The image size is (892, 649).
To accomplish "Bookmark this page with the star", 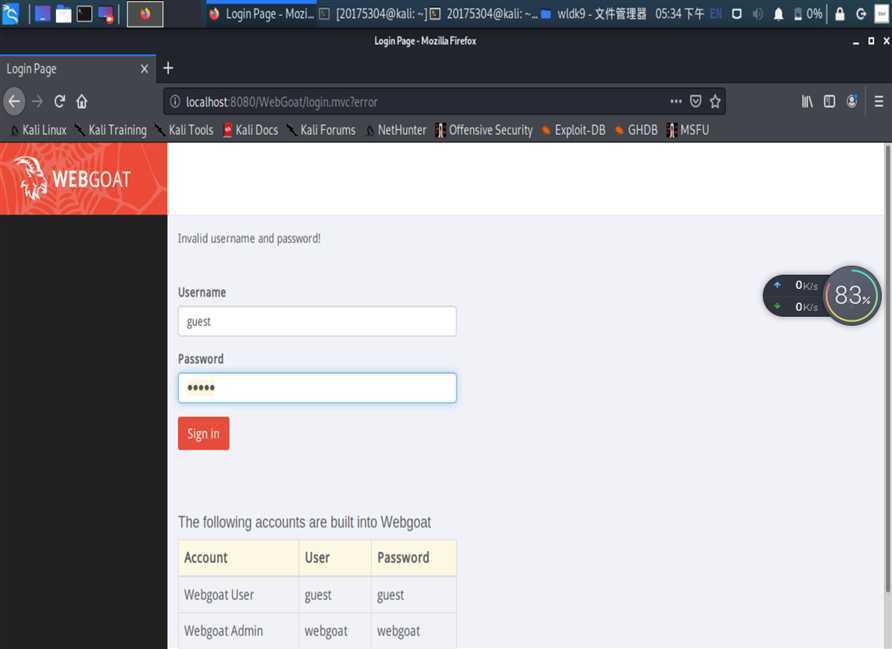I will click(x=715, y=101).
